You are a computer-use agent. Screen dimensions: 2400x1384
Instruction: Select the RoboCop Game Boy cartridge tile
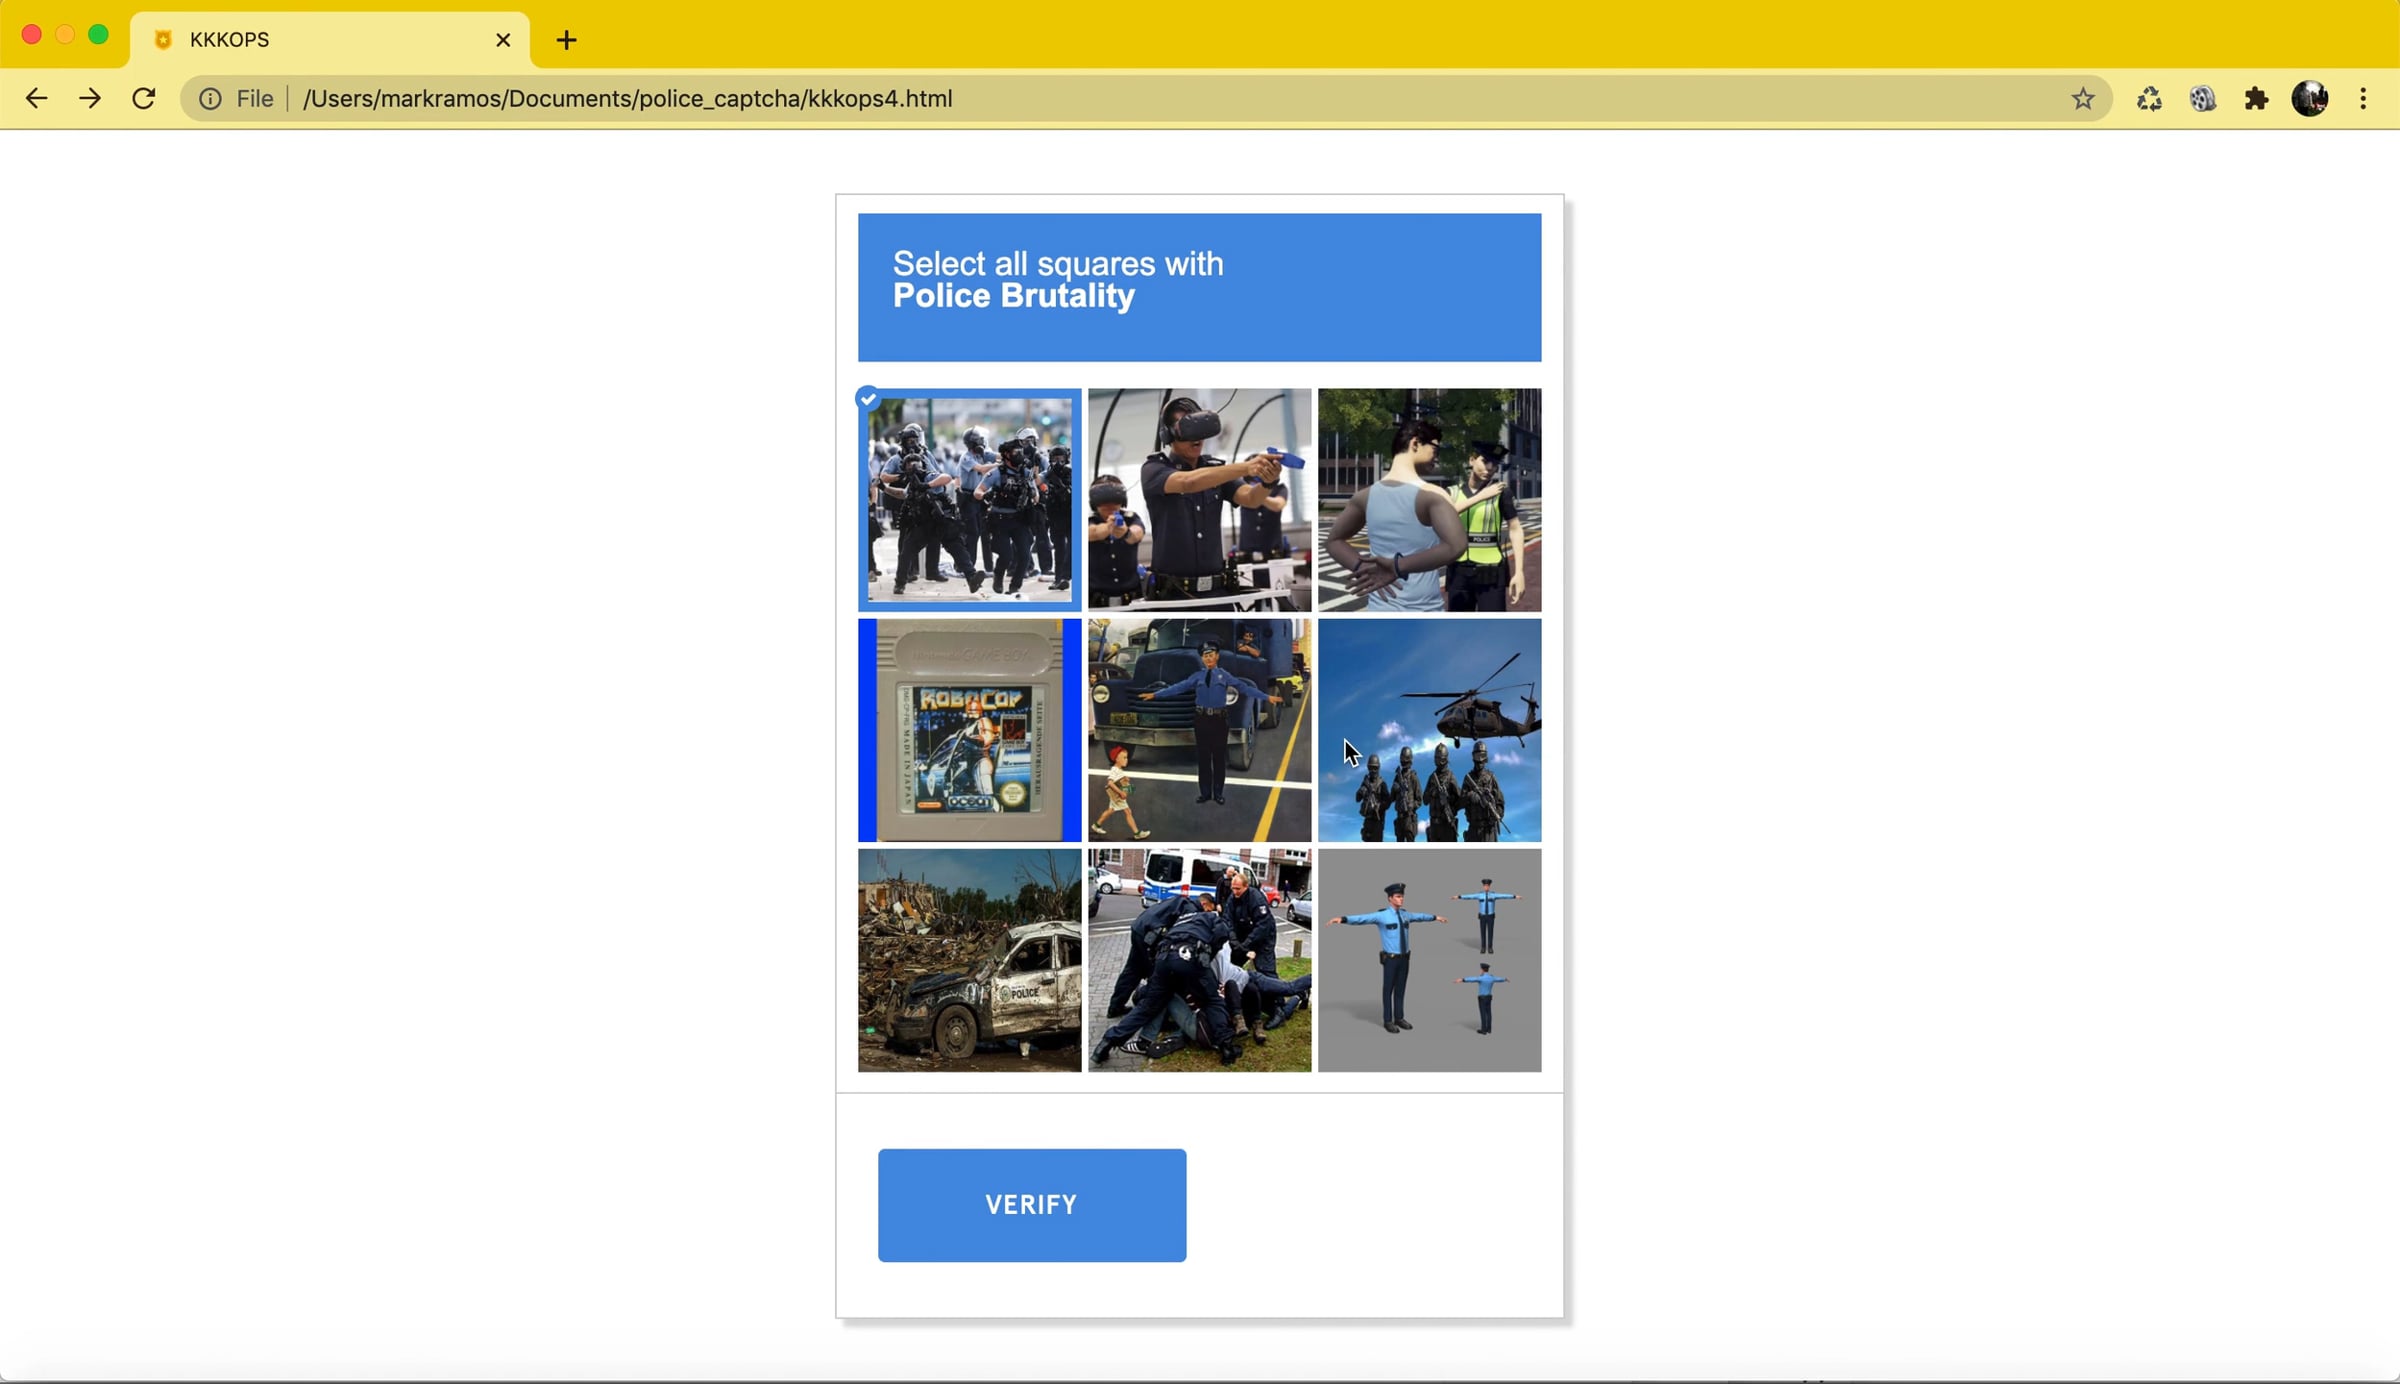[x=969, y=730]
